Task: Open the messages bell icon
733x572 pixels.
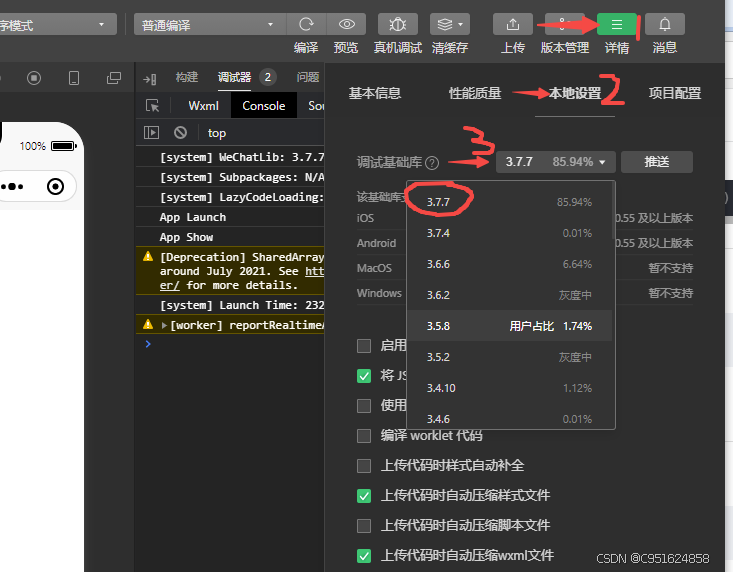Action: pyautogui.click(x=665, y=24)
